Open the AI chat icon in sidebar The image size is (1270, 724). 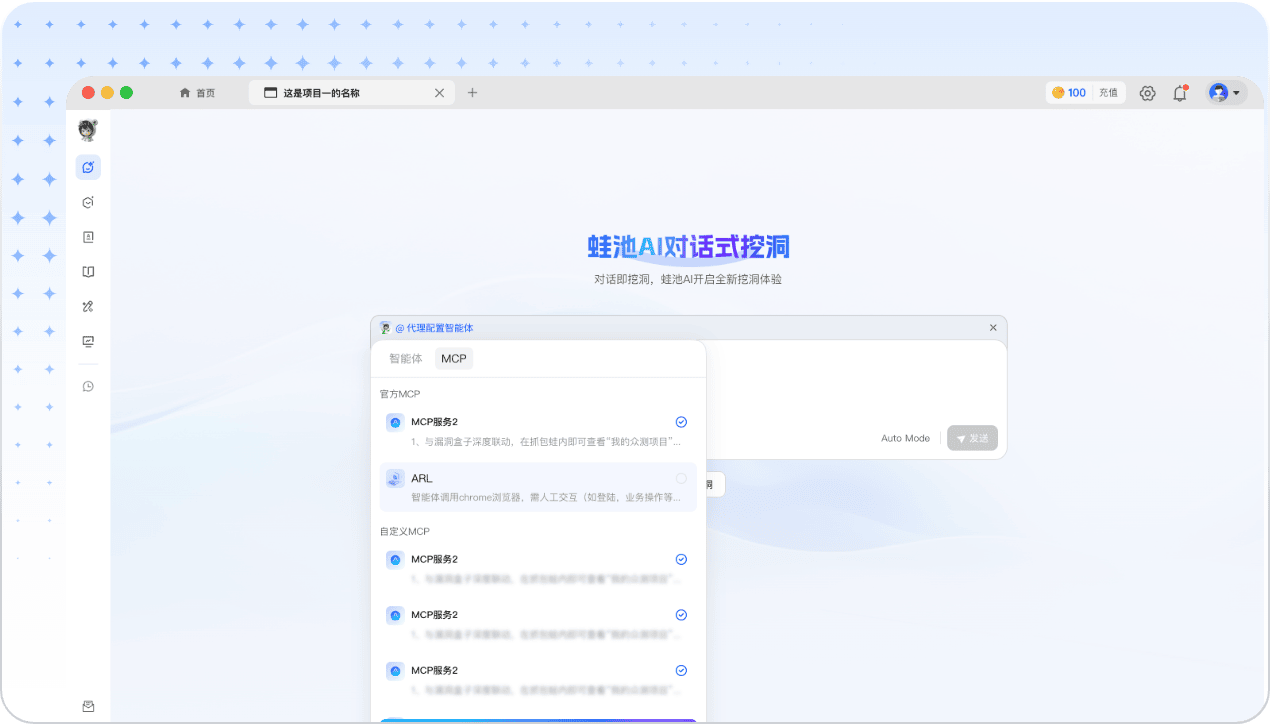tap(88, 167)
